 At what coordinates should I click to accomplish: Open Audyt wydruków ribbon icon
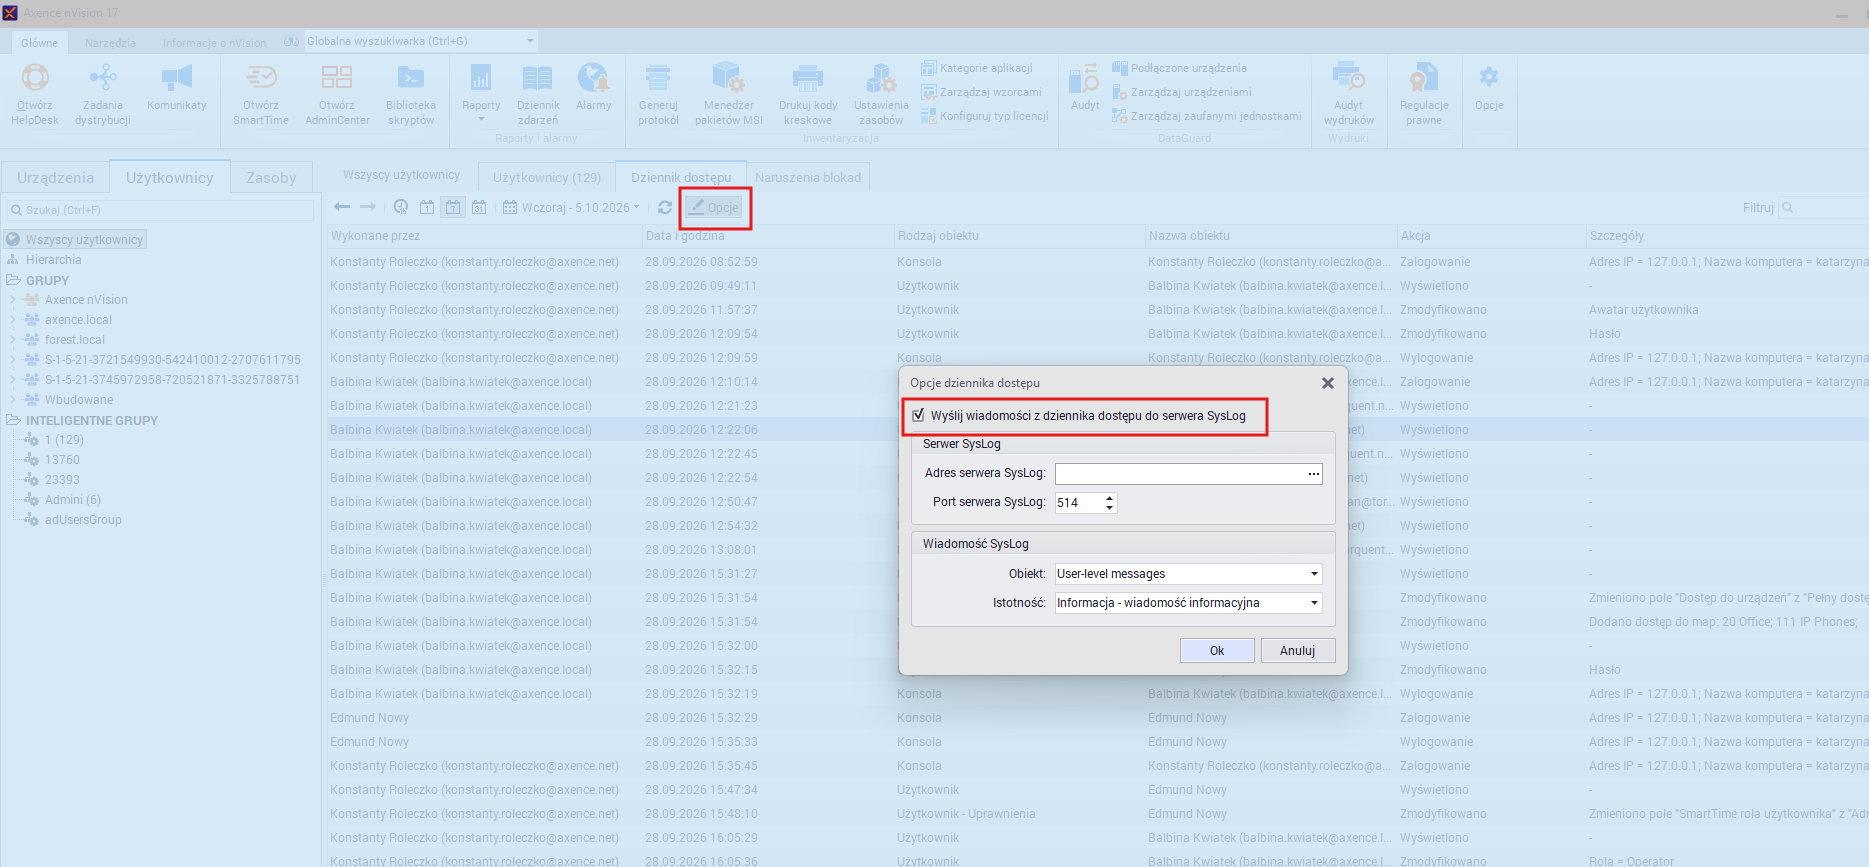[x=1348, y=94]
